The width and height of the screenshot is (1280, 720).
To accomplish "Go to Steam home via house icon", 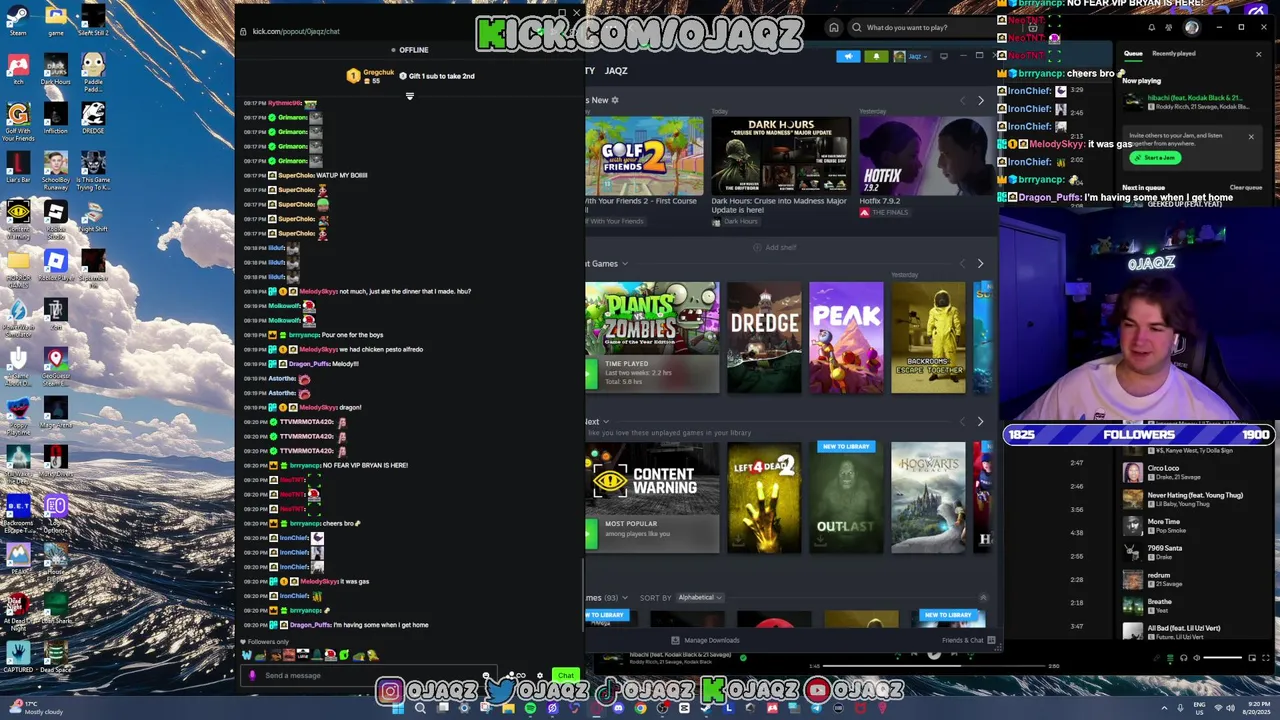I will pos(833,27).
